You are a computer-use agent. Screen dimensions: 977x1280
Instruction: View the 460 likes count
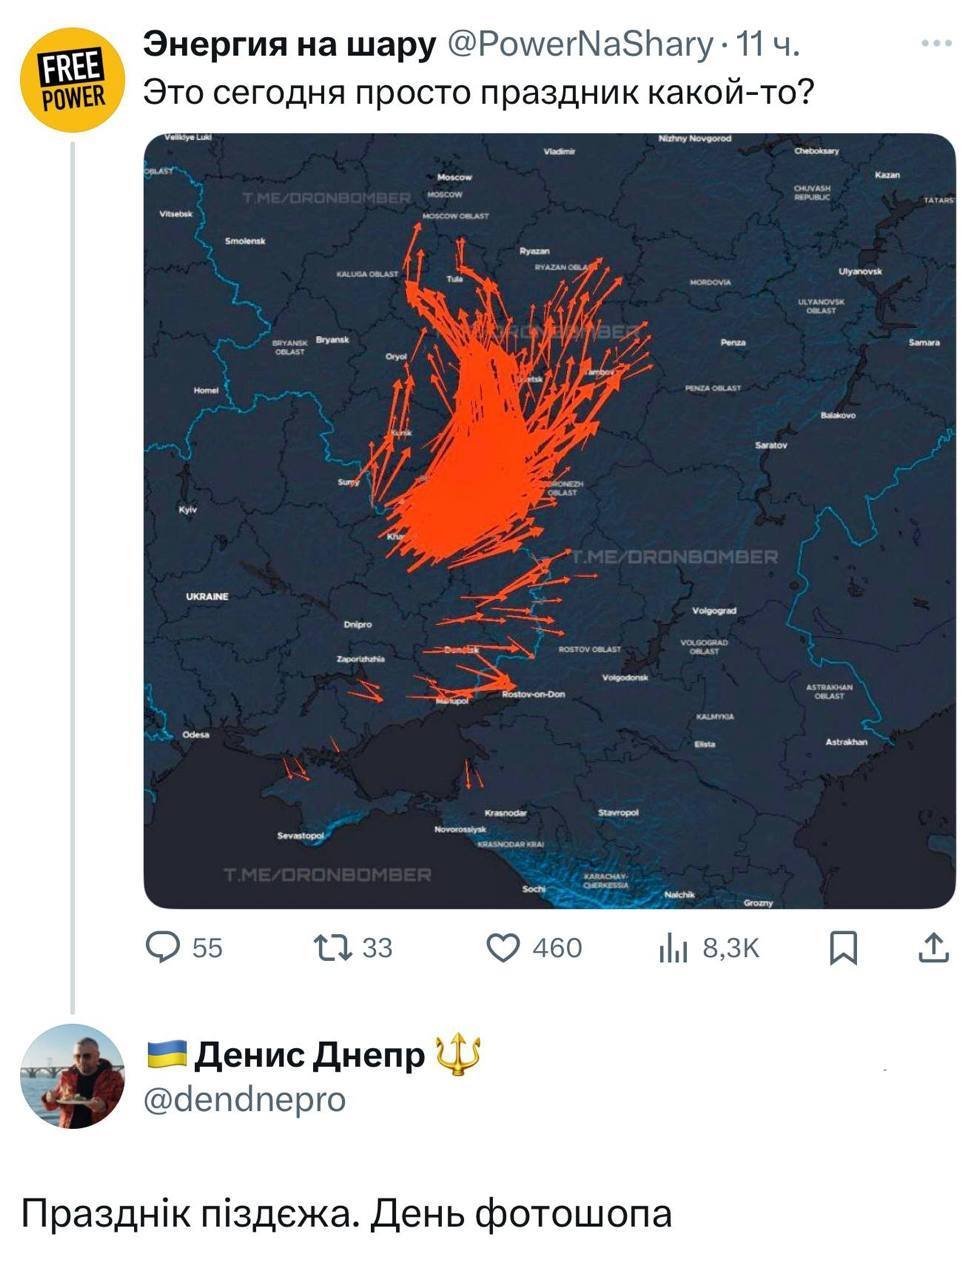[557, 948]
